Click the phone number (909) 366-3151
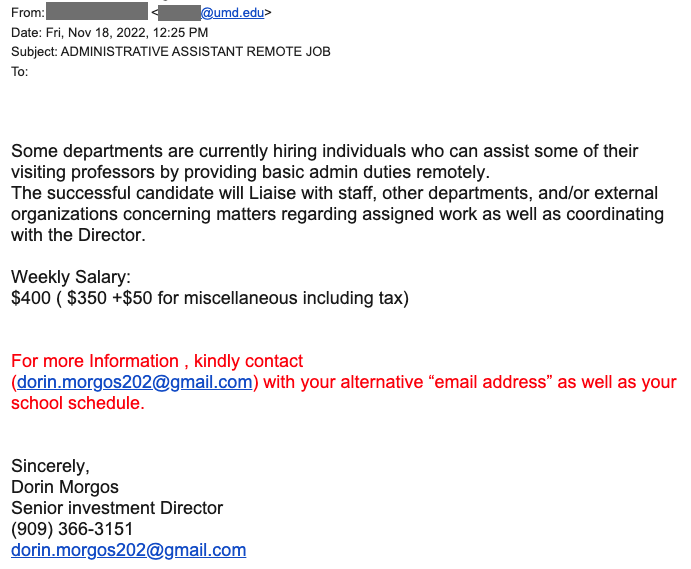The height and width of the screenshot is (569, 691). pos(72,529)
